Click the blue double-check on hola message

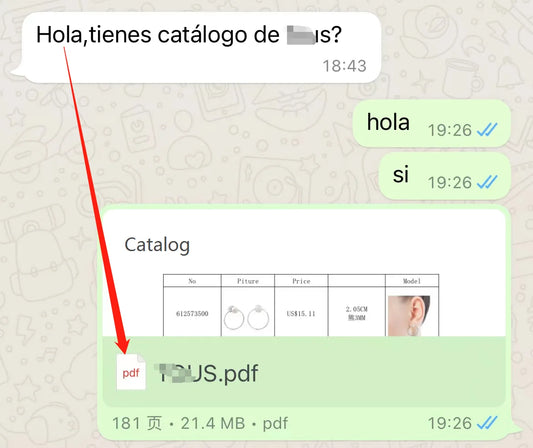tap(487, 130)
